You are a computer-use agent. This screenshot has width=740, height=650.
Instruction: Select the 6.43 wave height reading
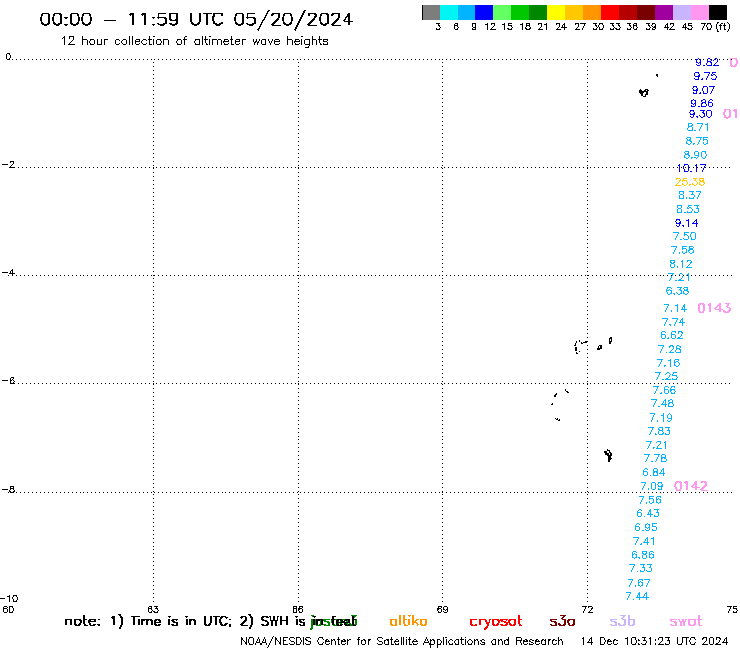click(x=648, y=513)
